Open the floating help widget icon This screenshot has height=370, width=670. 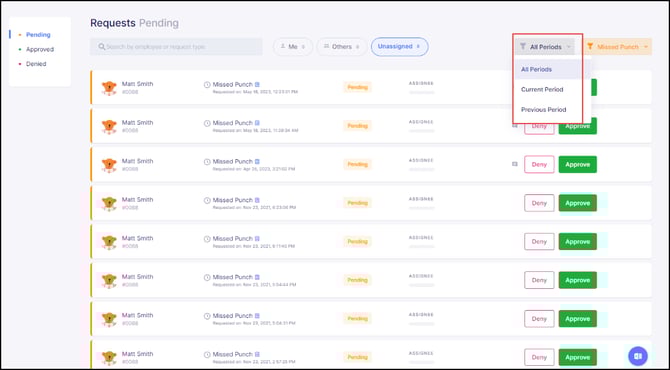pyautogui.click(x=638, y=356)
